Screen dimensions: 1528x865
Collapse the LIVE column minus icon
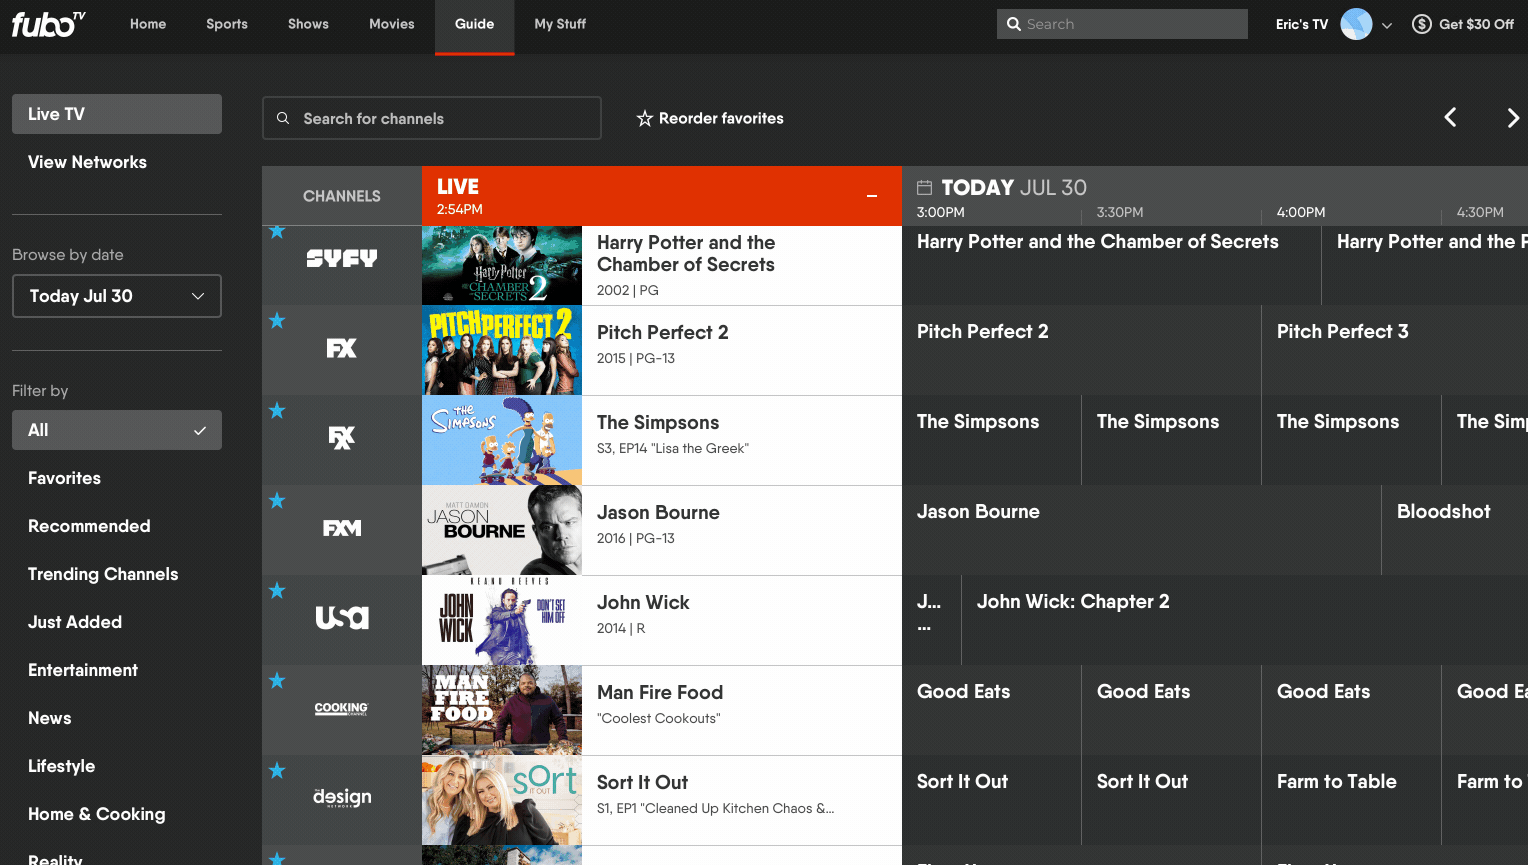(x=872, y=196)
